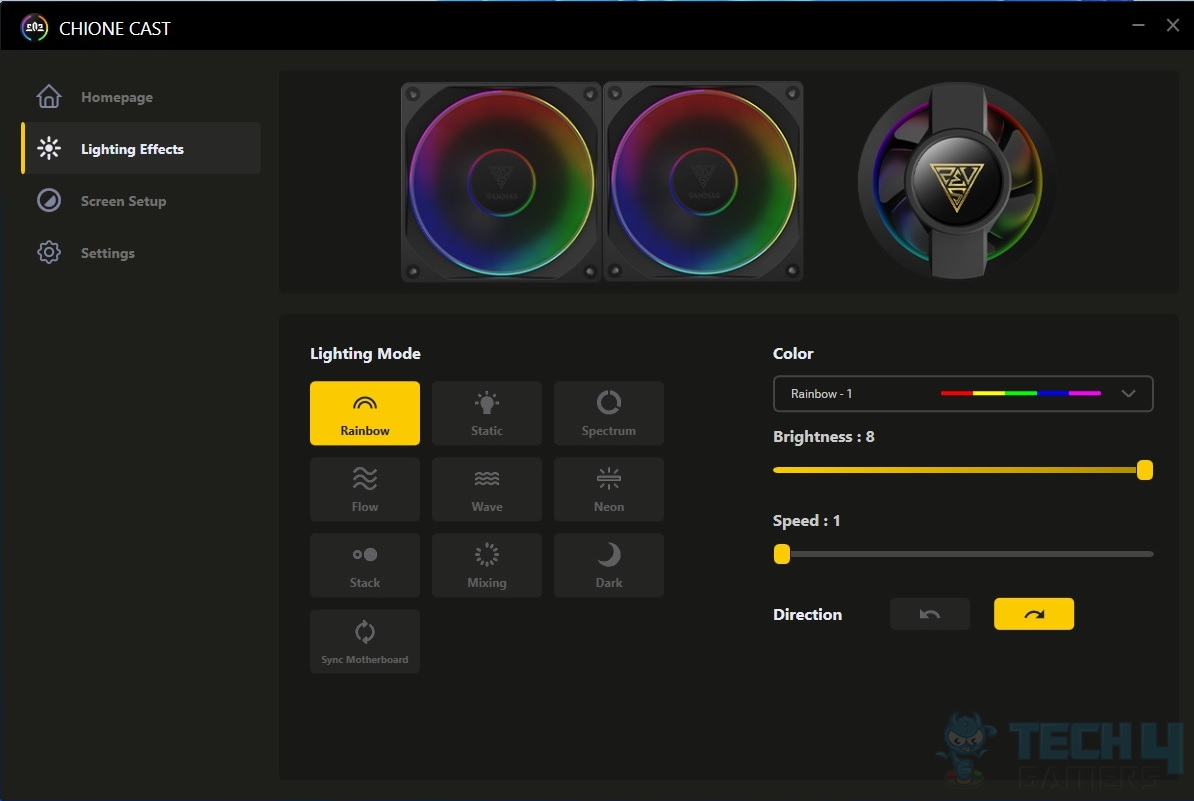Screen dimensions: 1194x801
Task: Switch to the Static lighting mode
Action: [487, 413]
